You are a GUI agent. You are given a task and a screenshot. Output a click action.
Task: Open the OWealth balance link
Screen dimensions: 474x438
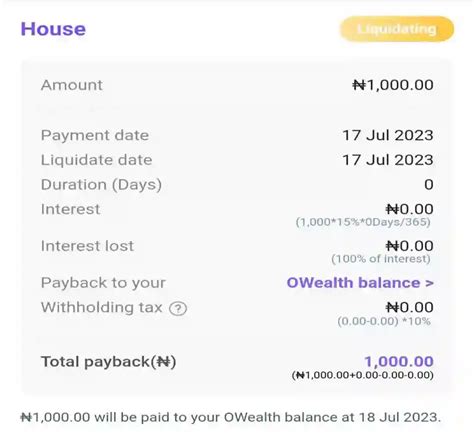(x=360, y=283)
